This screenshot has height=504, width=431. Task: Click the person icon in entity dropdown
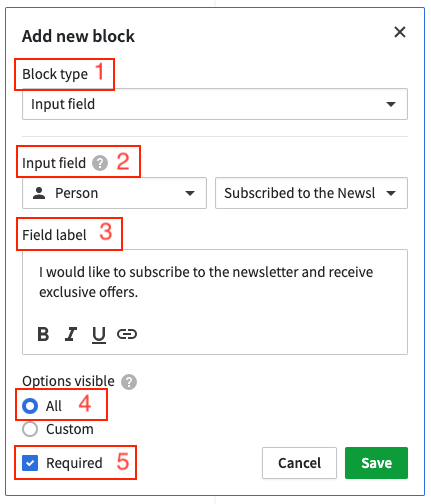coord(39,193)
